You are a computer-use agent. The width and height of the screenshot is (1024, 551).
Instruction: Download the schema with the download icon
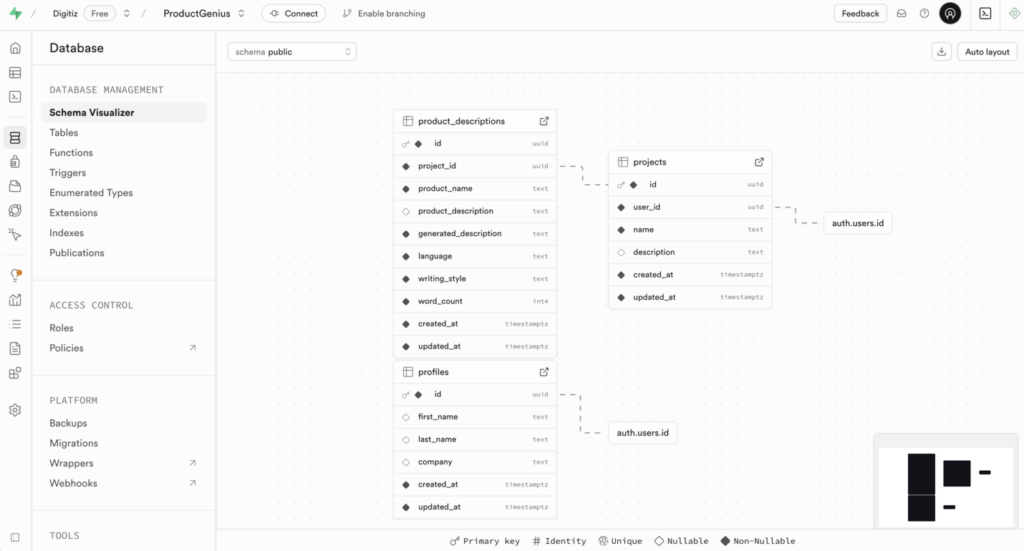[x=941, y=52]
